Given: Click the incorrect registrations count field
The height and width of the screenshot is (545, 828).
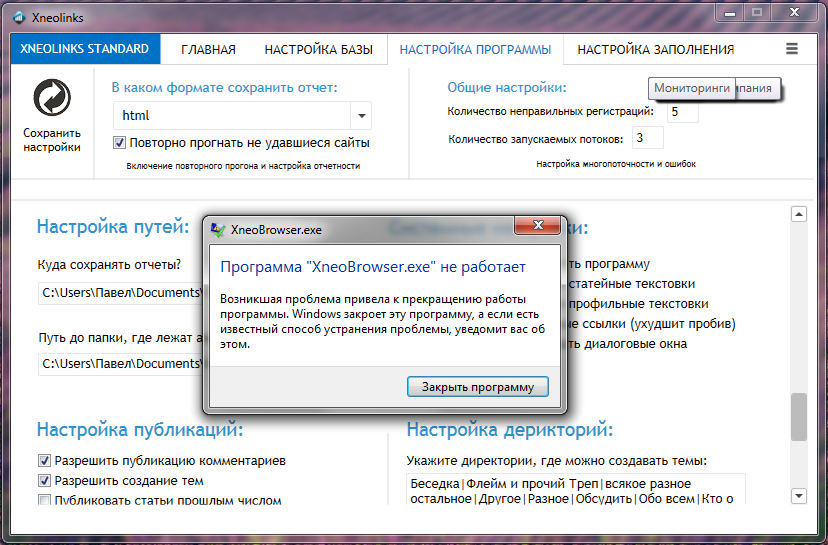Looking at the screenshot, I should click(682, 112).
